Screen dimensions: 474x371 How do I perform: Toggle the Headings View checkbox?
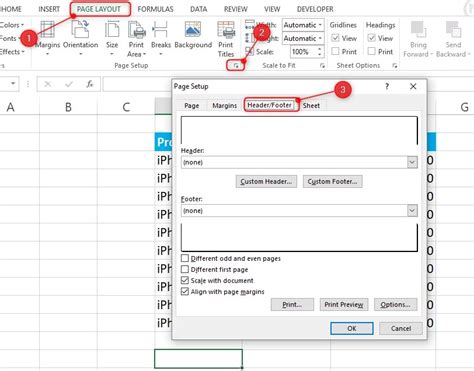click(x=371, y=38)
